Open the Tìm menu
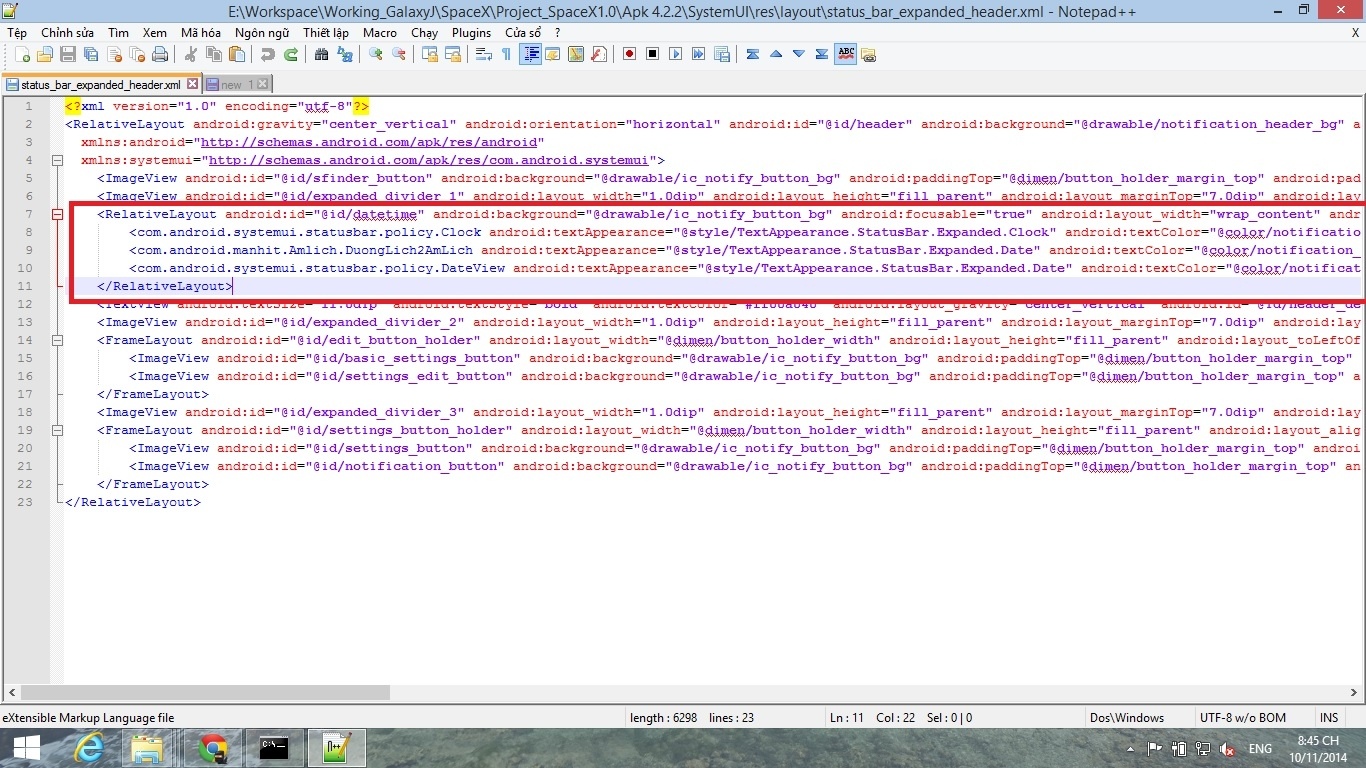 tap(118, 33)
